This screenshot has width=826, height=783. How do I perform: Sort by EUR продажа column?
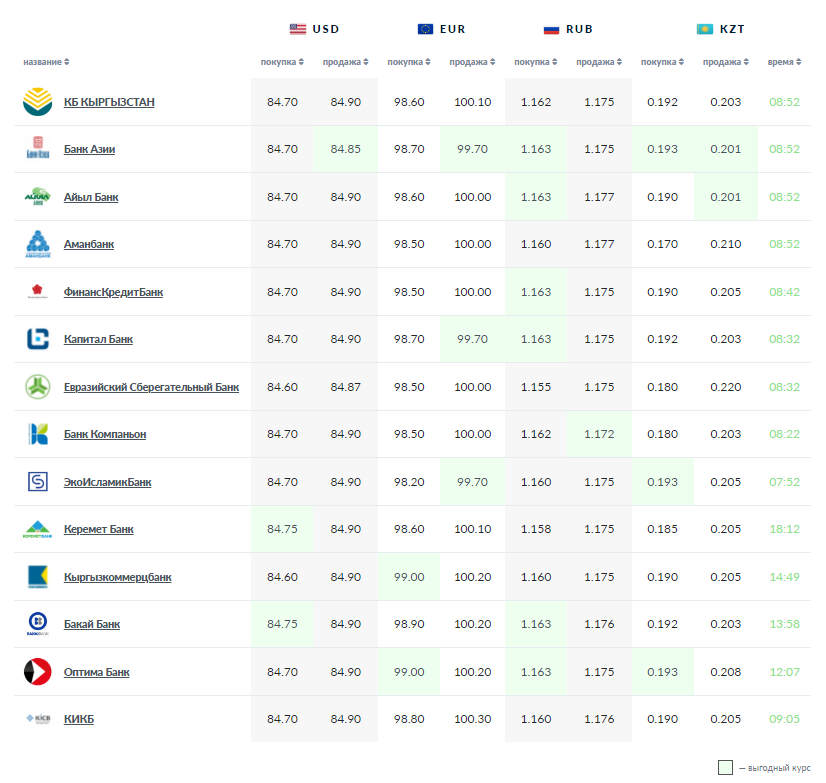(472, 62)
